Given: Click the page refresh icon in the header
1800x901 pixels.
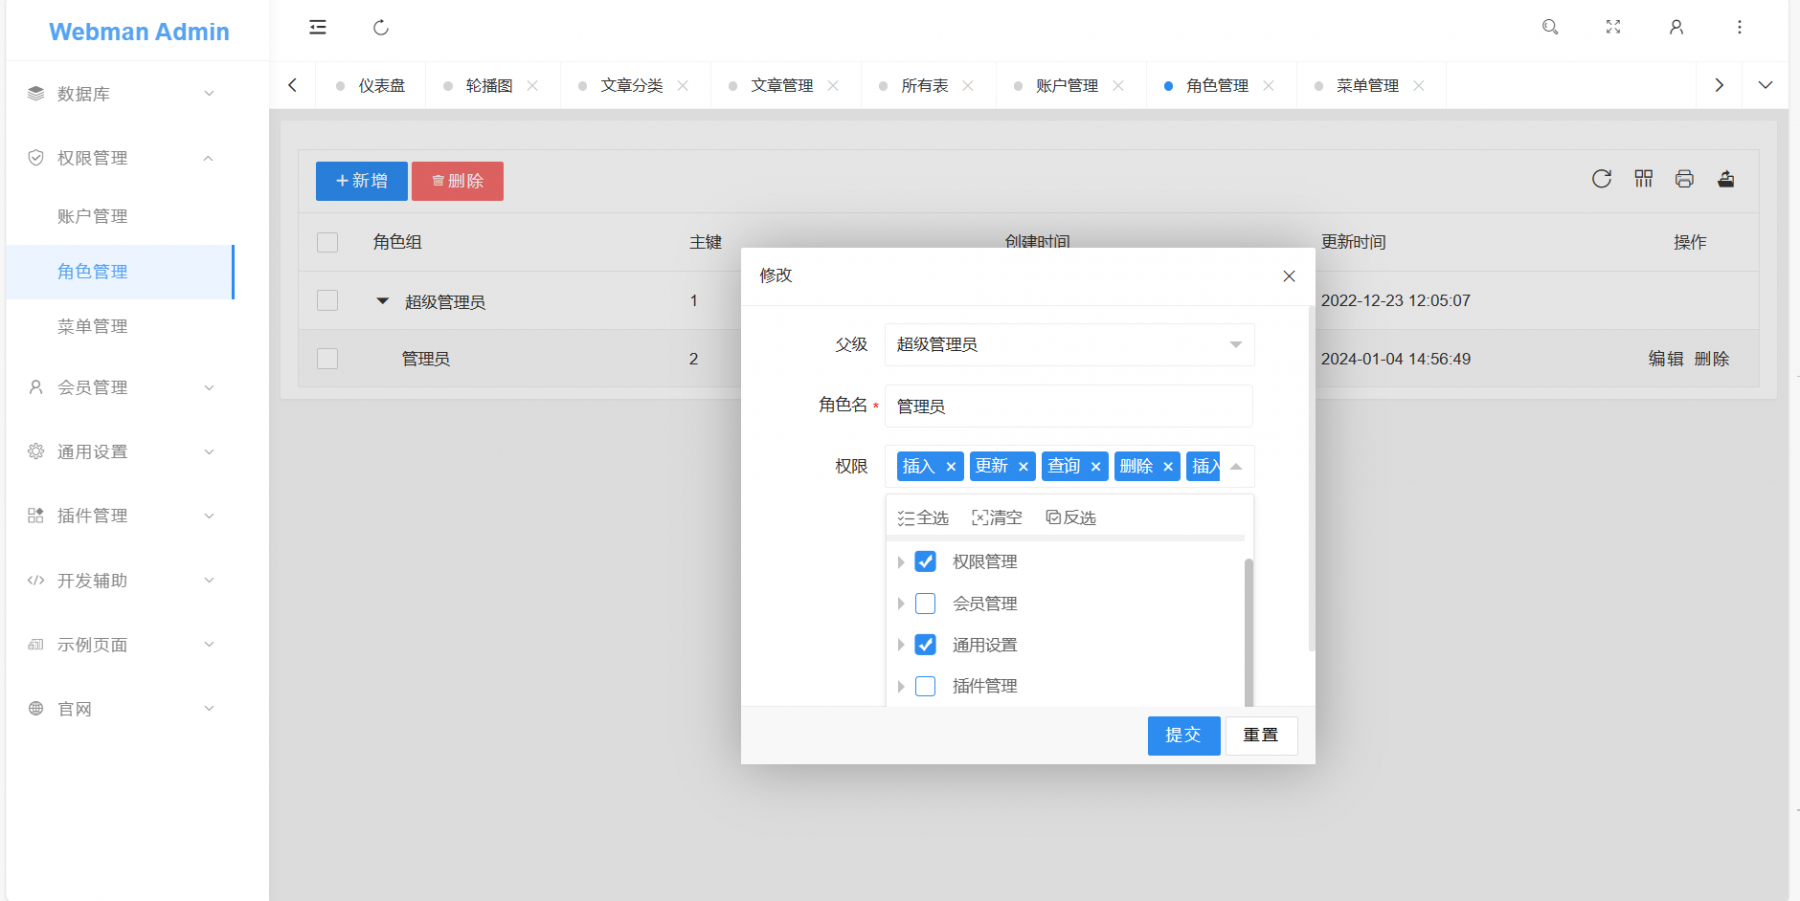Looking at the screenshot, I should click(x=381, y=27).
